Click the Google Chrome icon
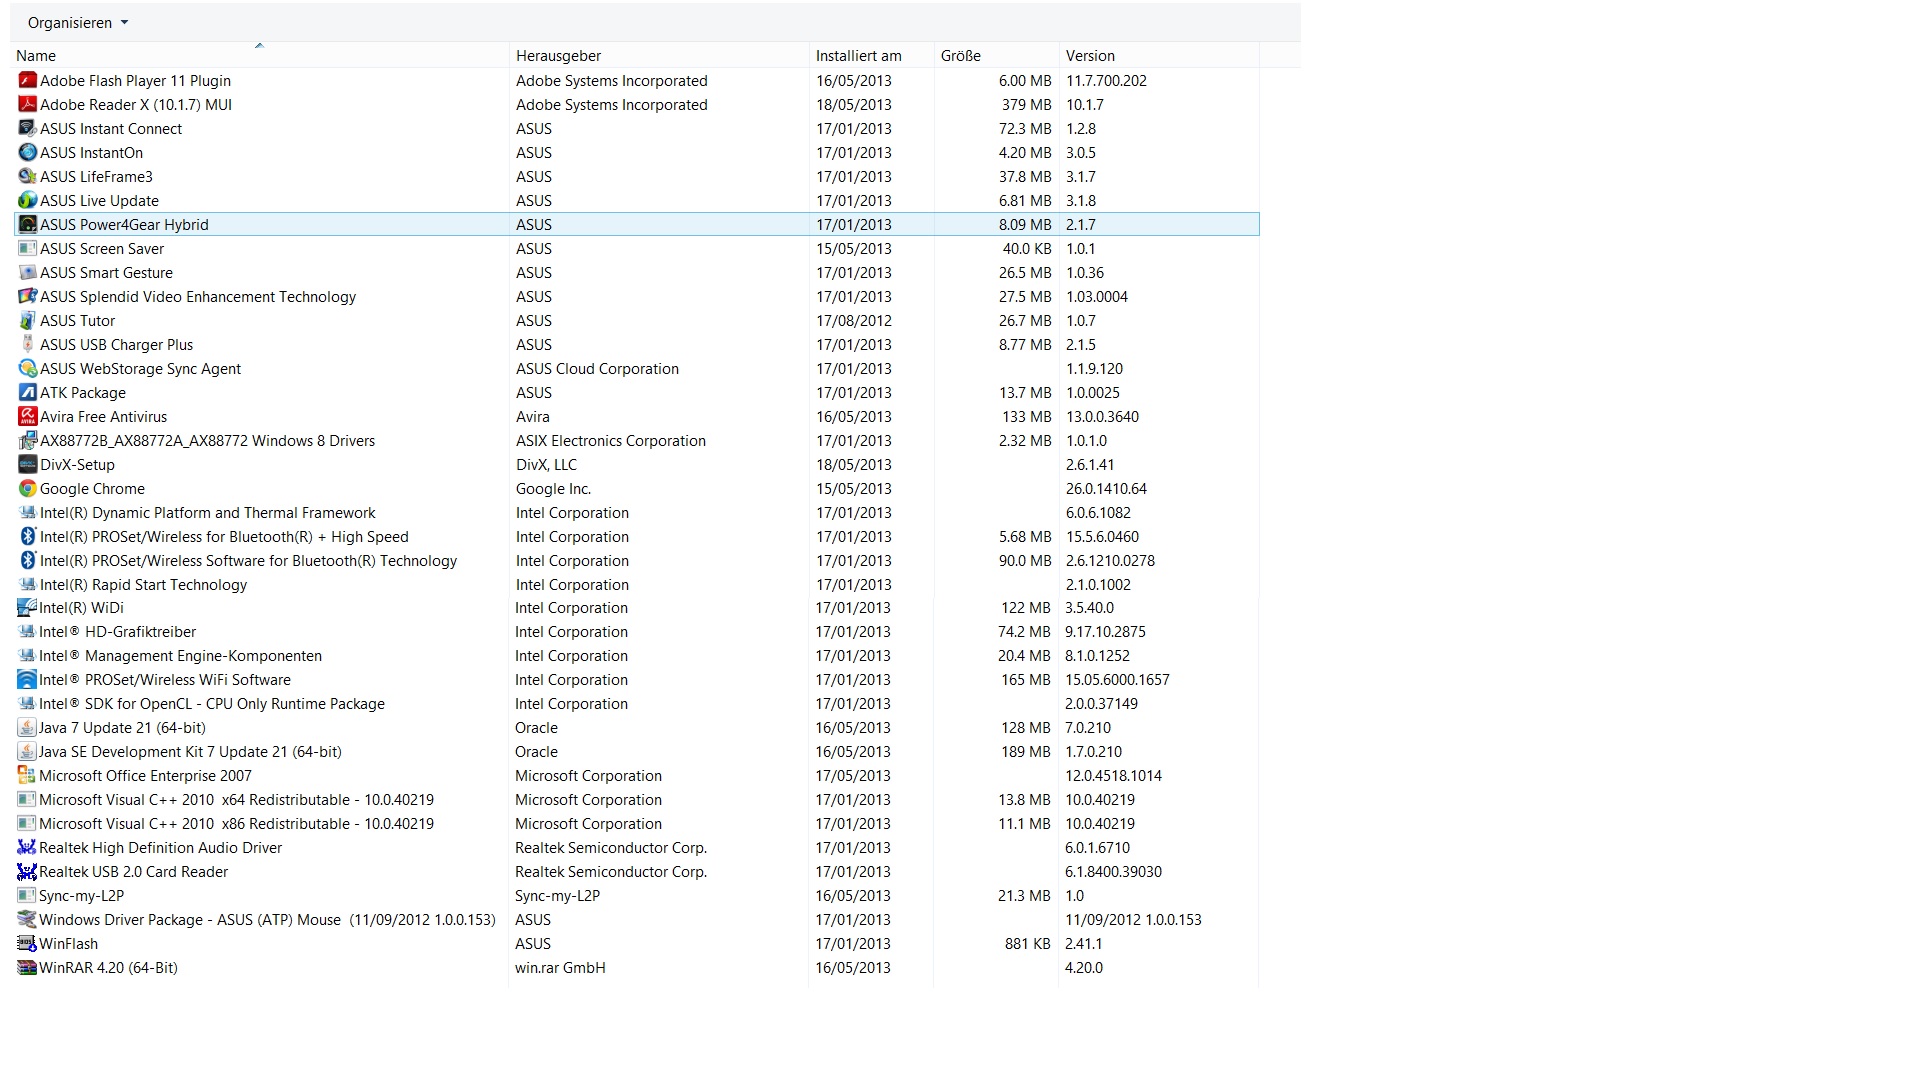 28,488
